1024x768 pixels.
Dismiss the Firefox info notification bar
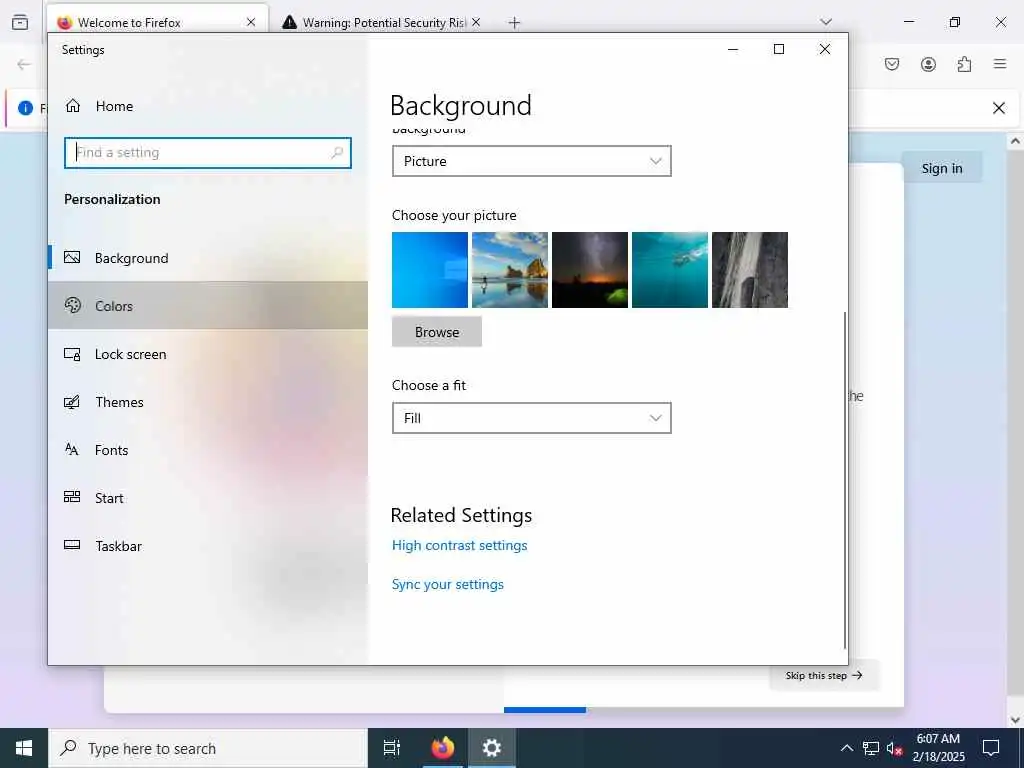[999, 108]
